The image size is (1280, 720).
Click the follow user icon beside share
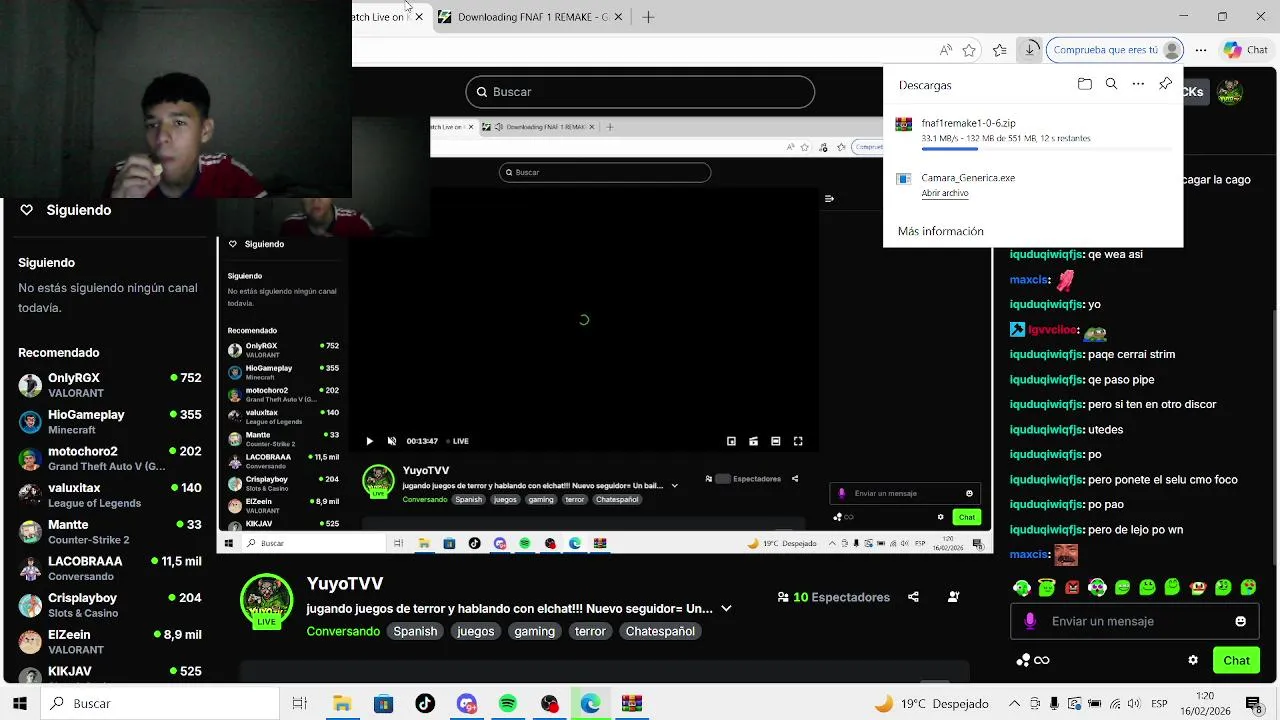[x=954, y=597]
